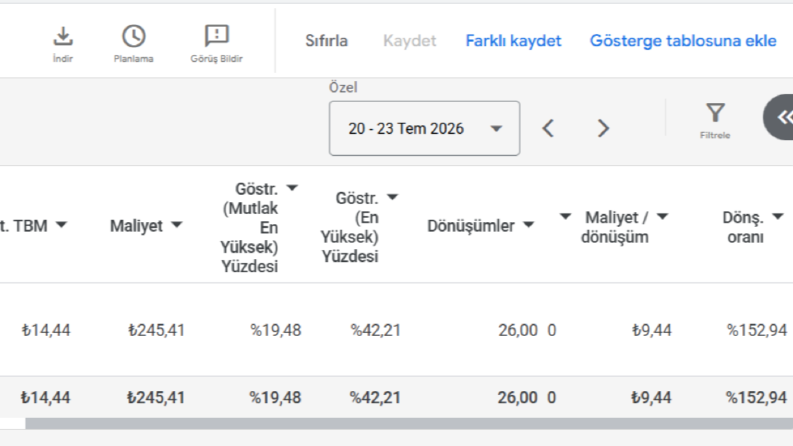The image size is (793, 446).
Task: Select ₺9,44 in the totals row
Action: 651,397
